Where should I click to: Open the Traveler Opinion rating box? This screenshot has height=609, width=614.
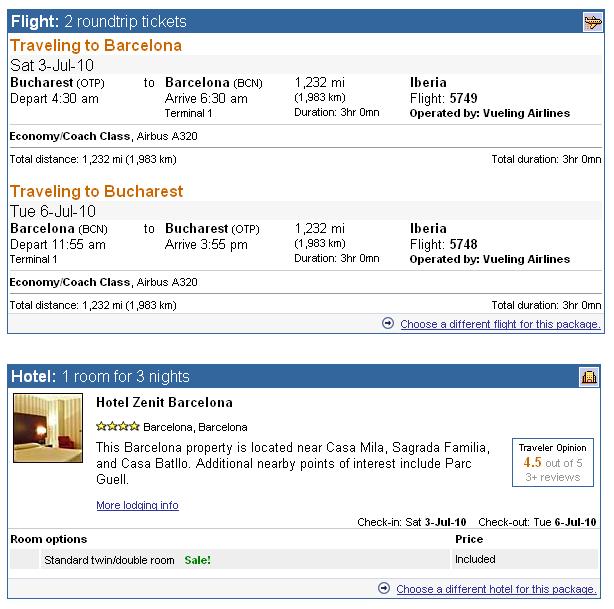[553, 463]
